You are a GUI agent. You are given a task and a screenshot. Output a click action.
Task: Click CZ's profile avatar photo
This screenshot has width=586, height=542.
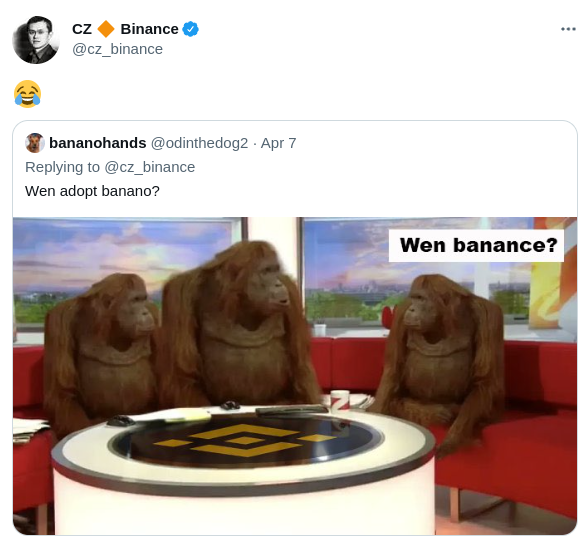36,40
